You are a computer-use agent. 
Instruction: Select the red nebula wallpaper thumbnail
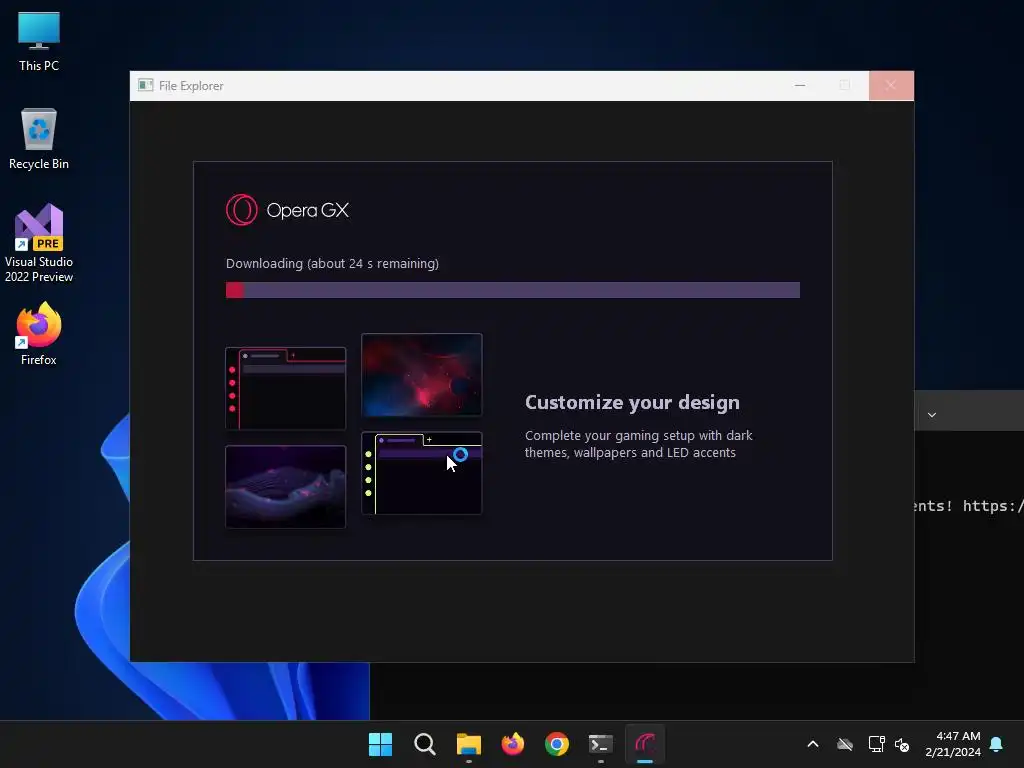pos(422,375)
